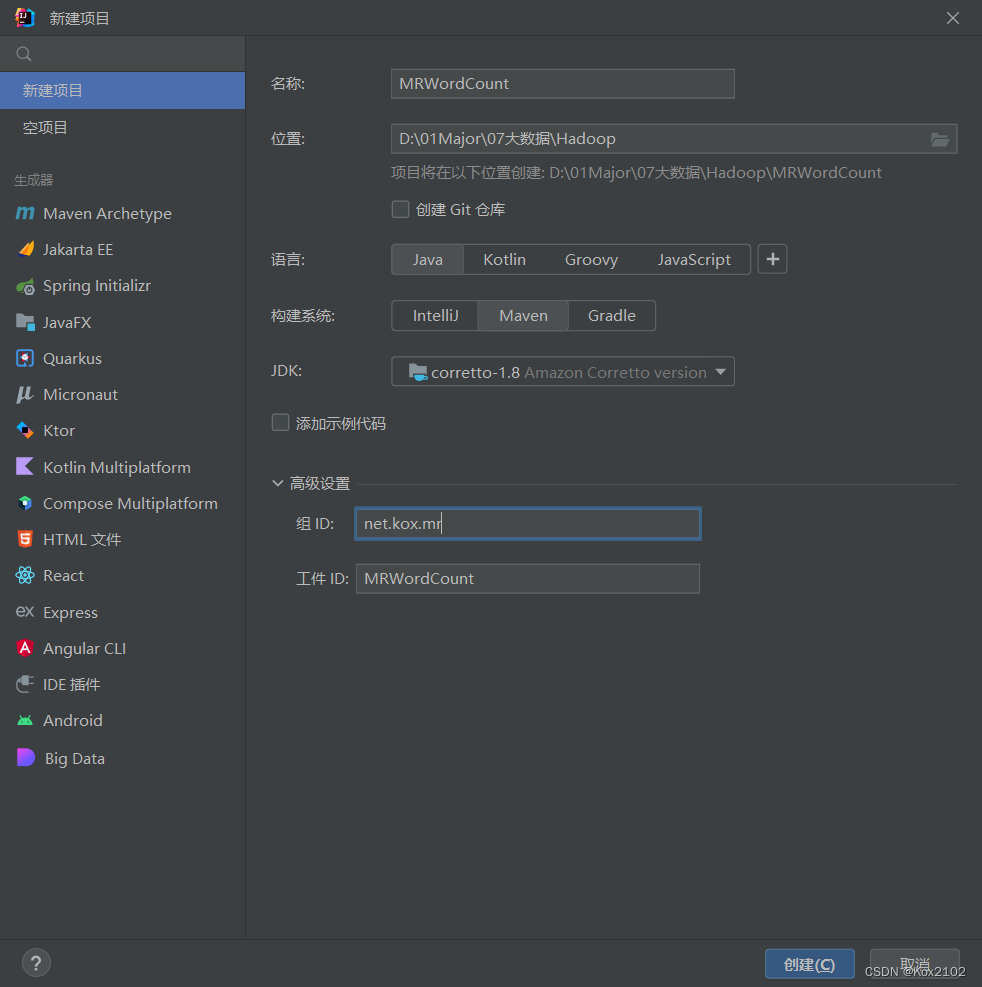
Task: Choose the Quarkus generator icon
Action: (25, 358)
